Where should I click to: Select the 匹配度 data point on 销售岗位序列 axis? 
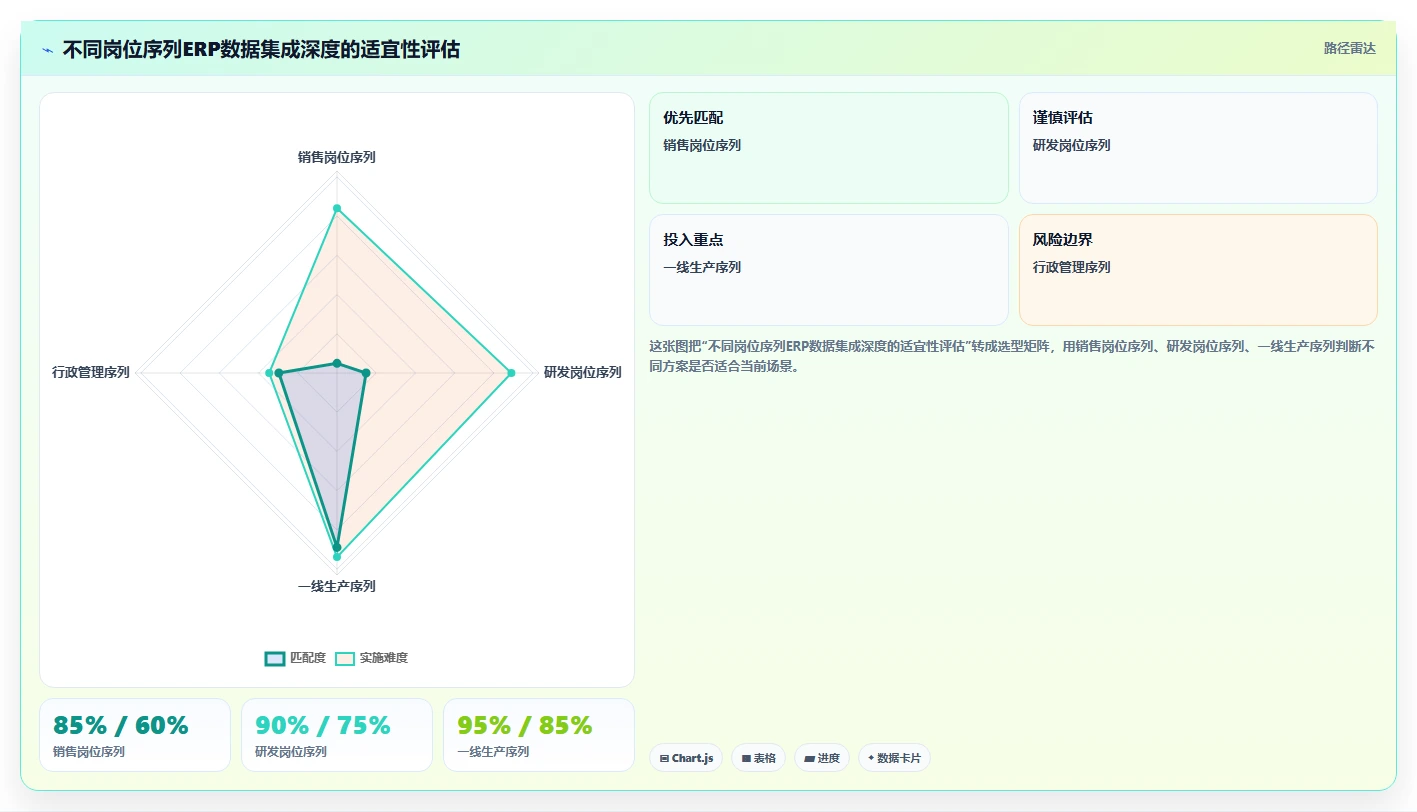pos(336,363)
